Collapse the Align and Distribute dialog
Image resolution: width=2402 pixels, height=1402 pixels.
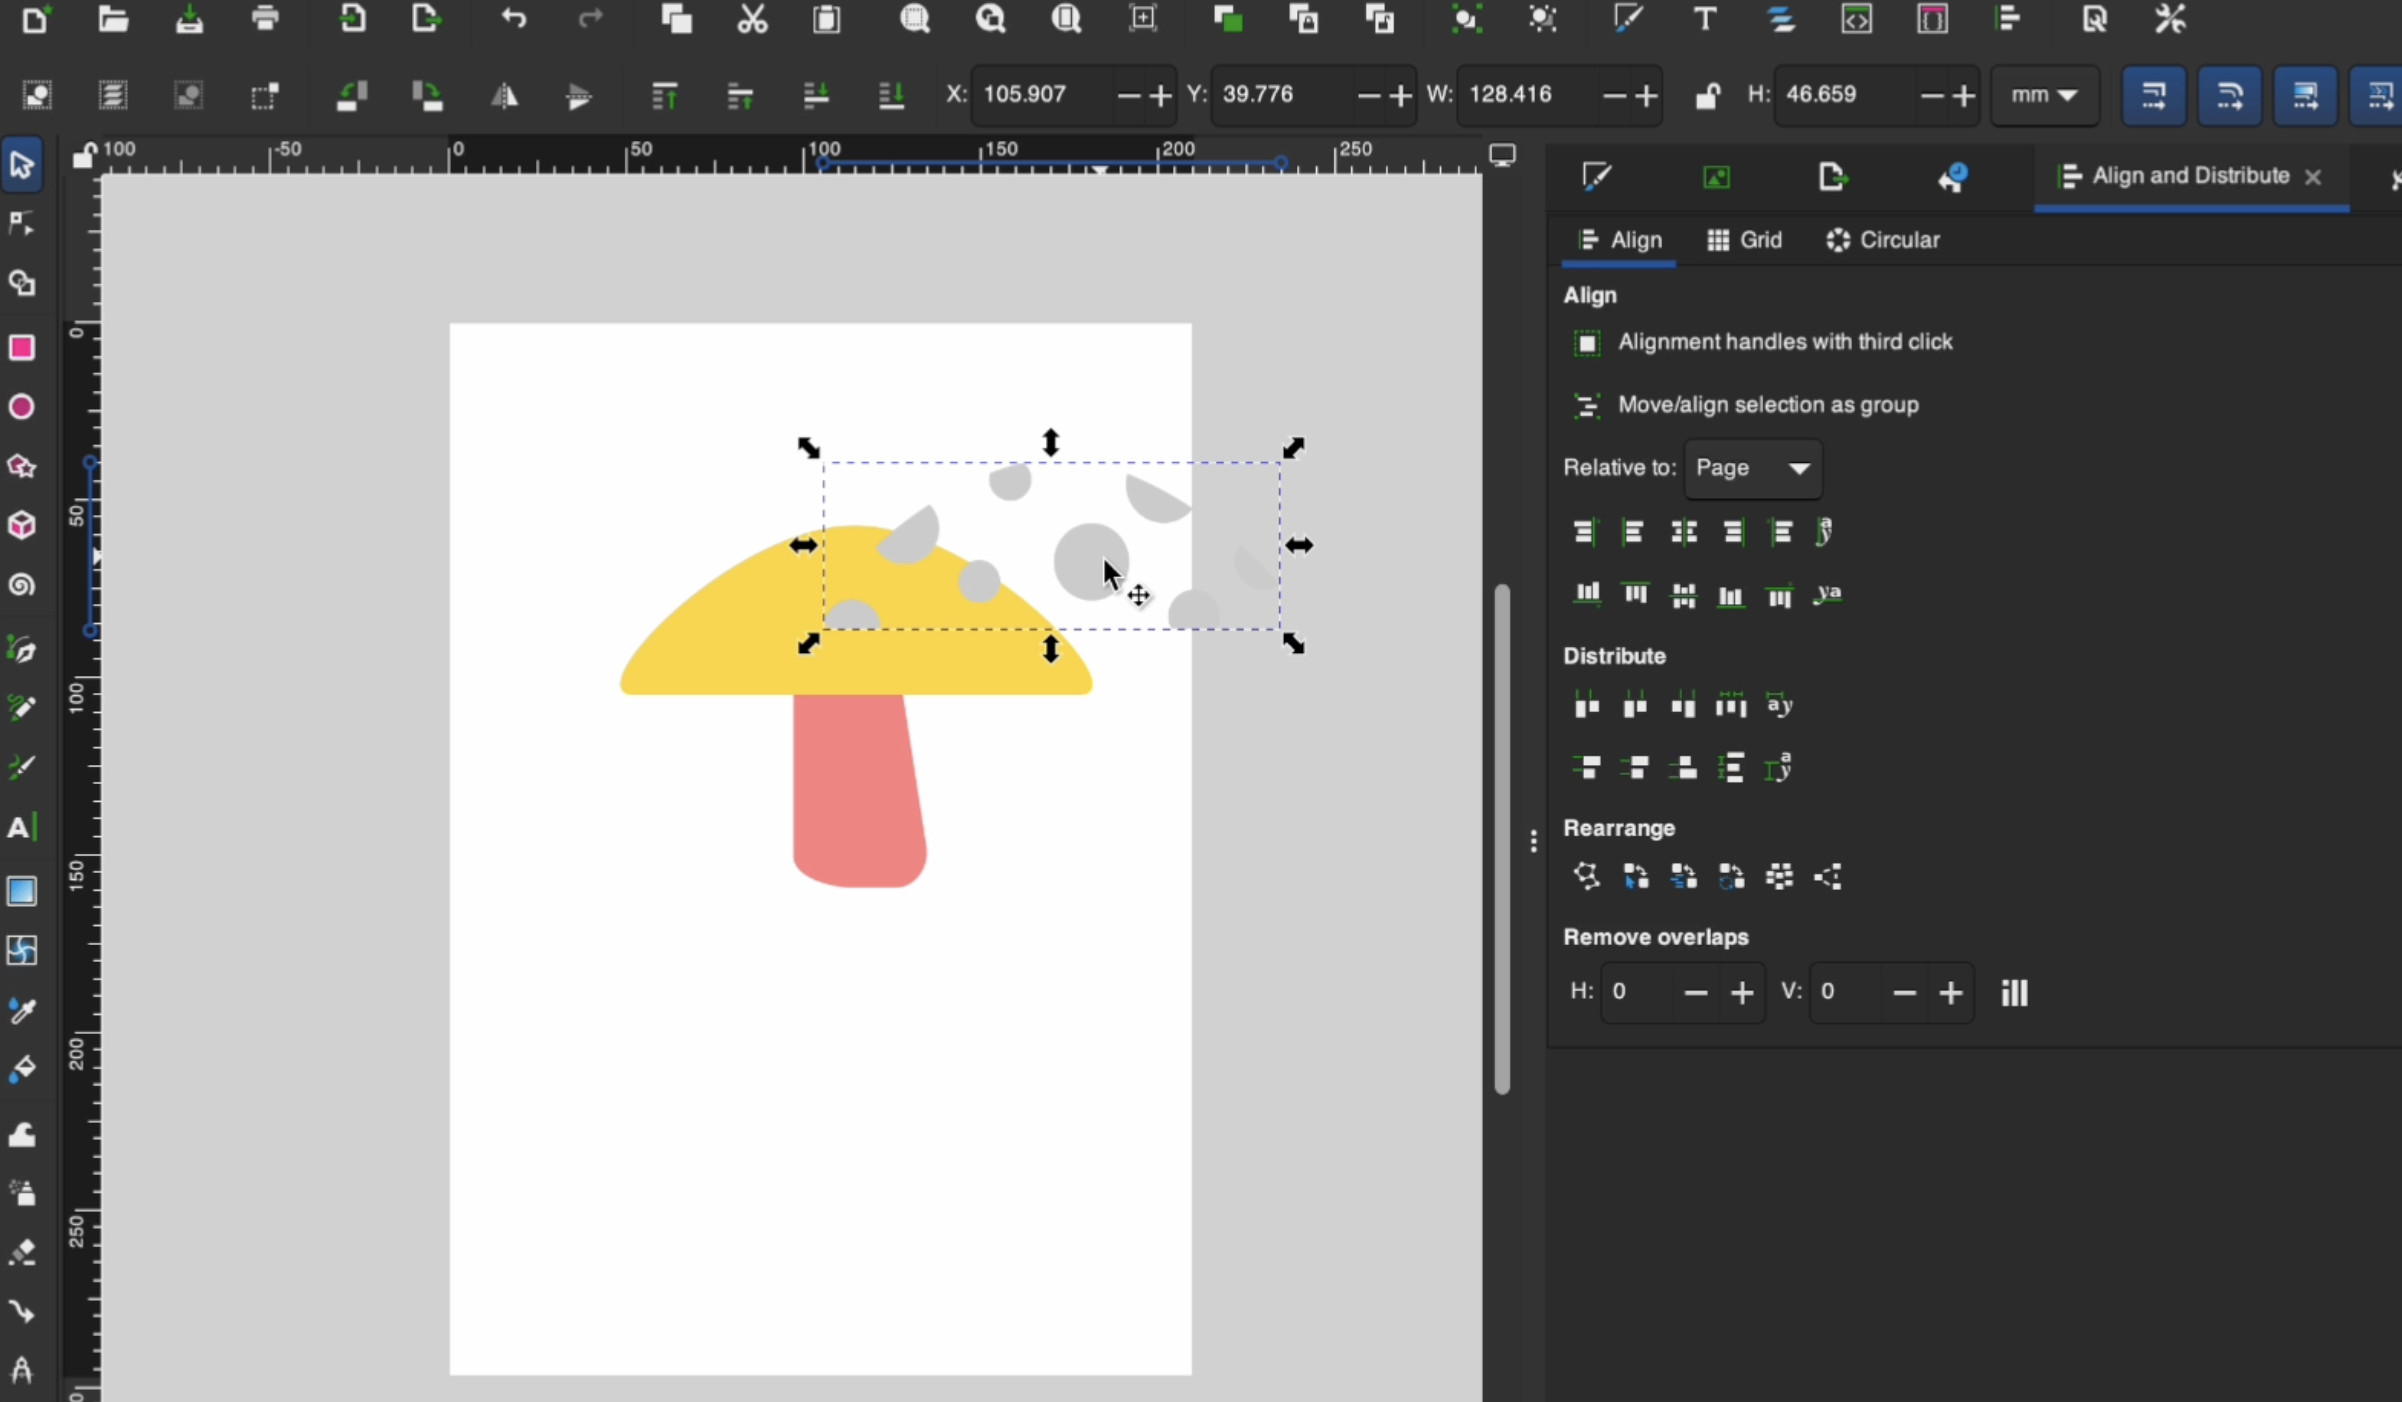click(2315, 177)
